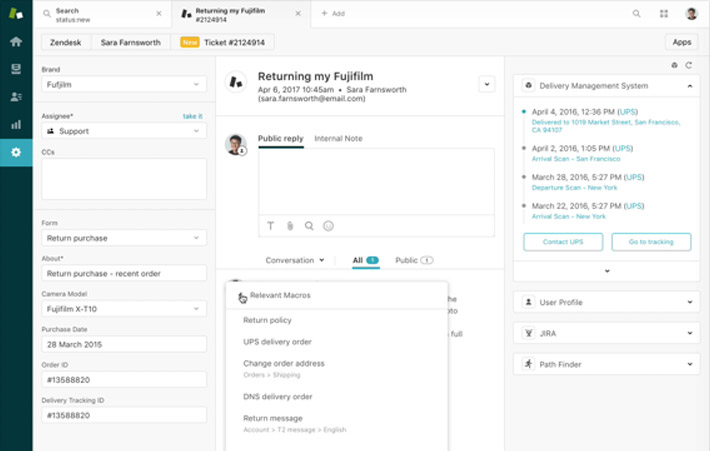Image resolution: width=710 pixels, height=451 pixels.
Task: Click the Path Finder app icon
Action: (528, 364)
